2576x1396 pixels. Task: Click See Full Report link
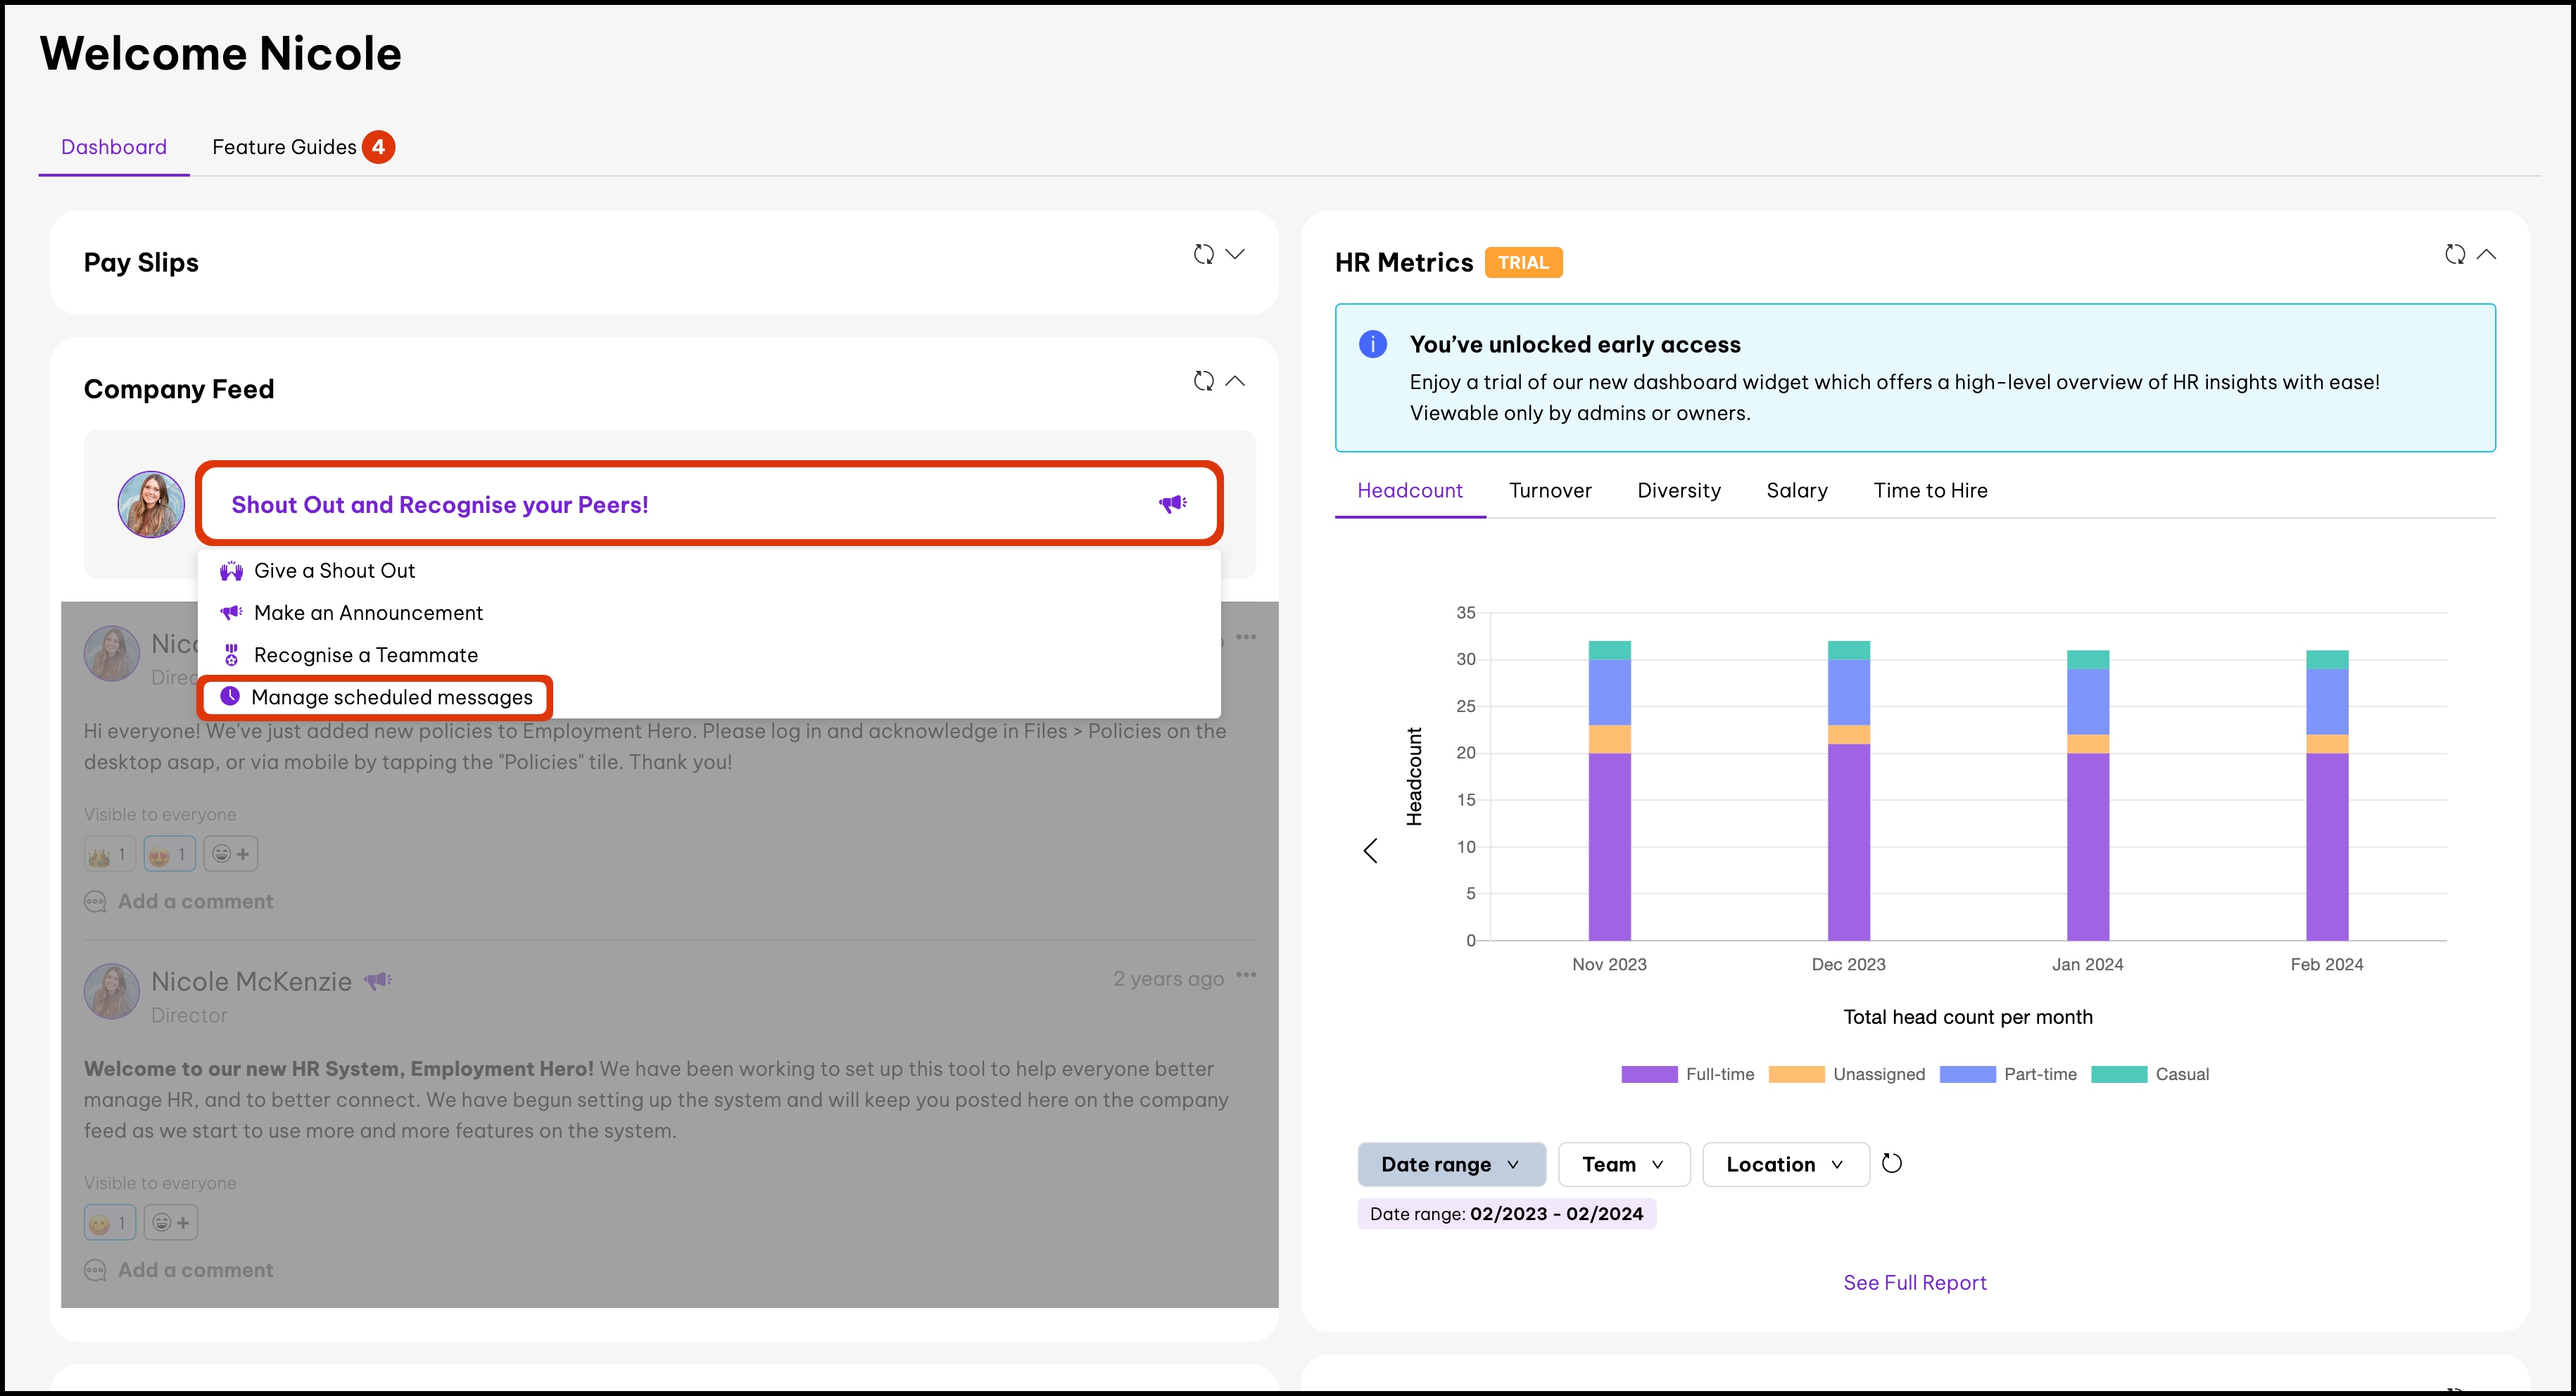pyautogui.click(x=1914, y=1282)
